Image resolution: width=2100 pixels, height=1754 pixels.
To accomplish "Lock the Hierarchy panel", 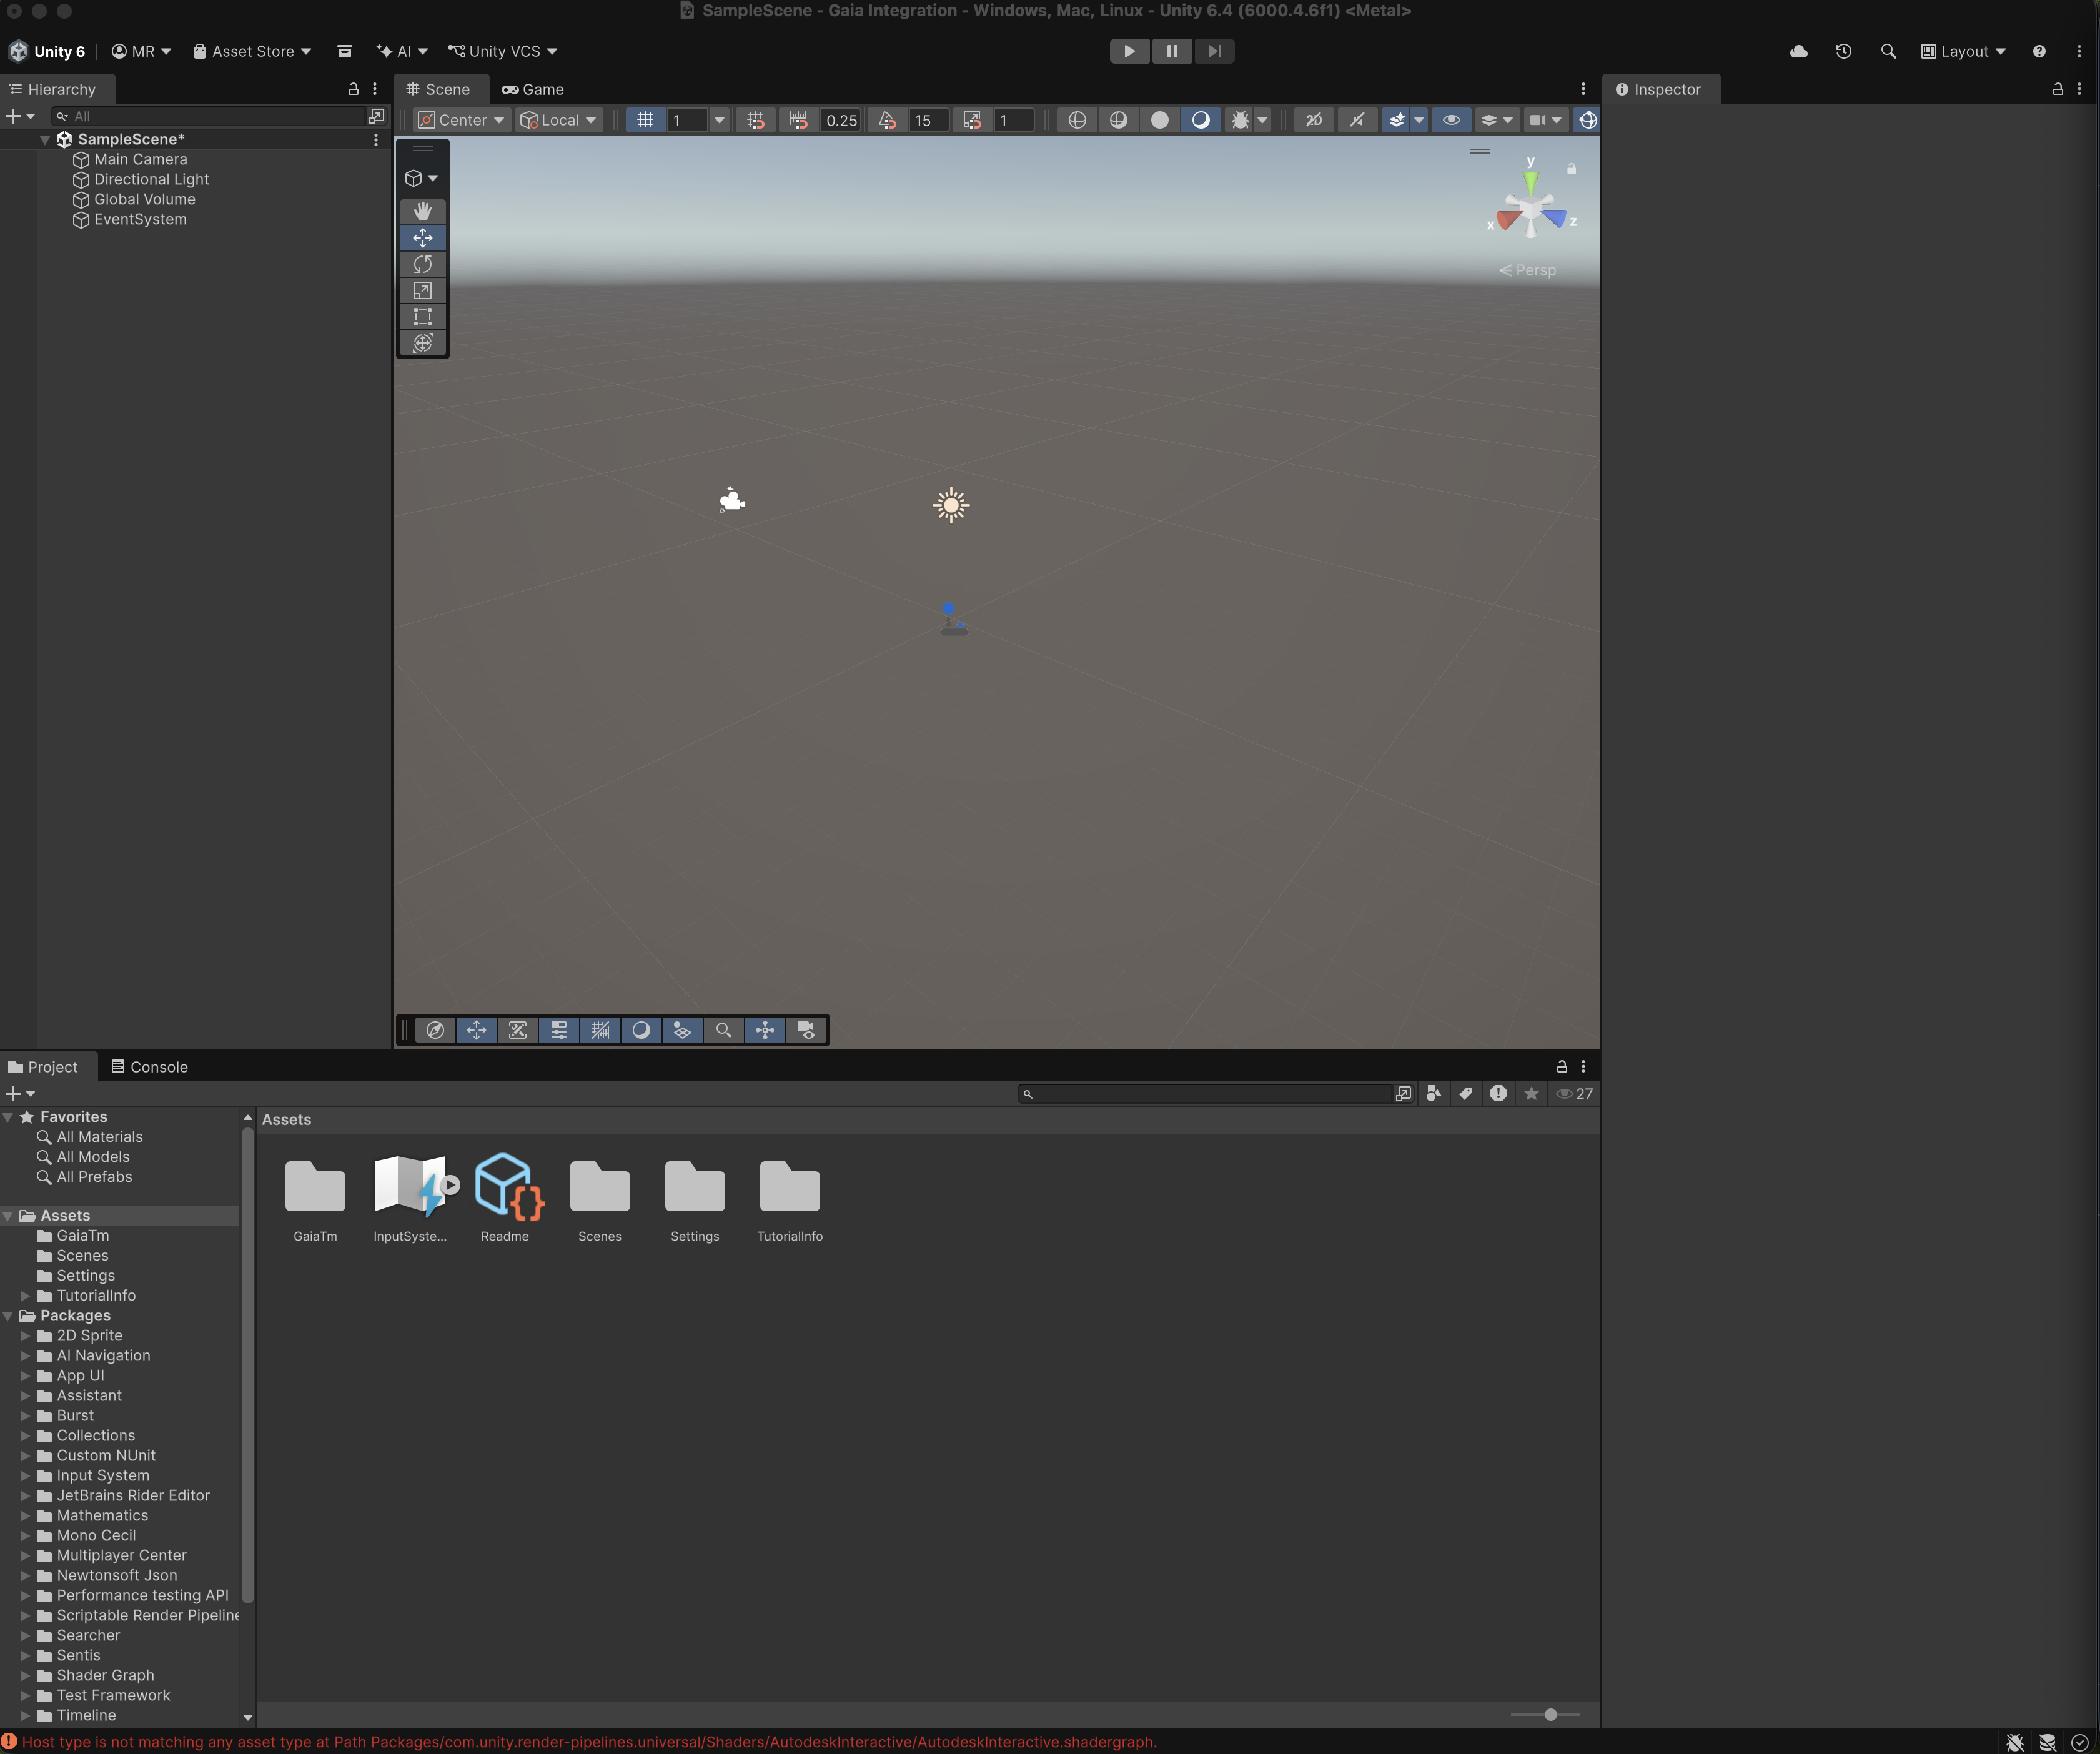I will click(x=353, y=89).
